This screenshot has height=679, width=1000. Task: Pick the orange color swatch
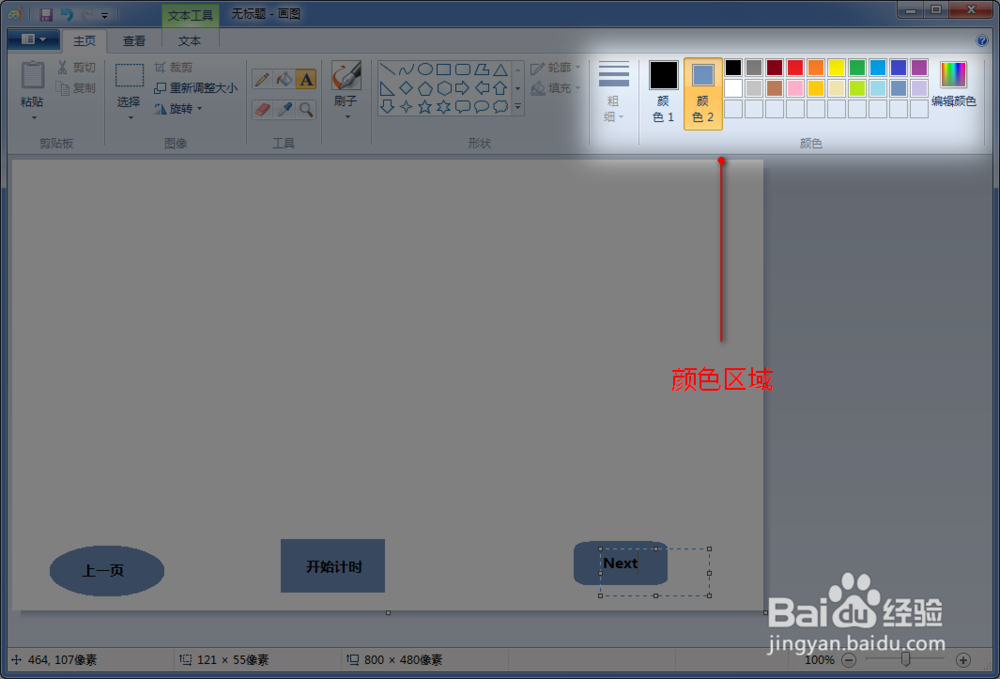pyautogui.click(x=816, y=68)
